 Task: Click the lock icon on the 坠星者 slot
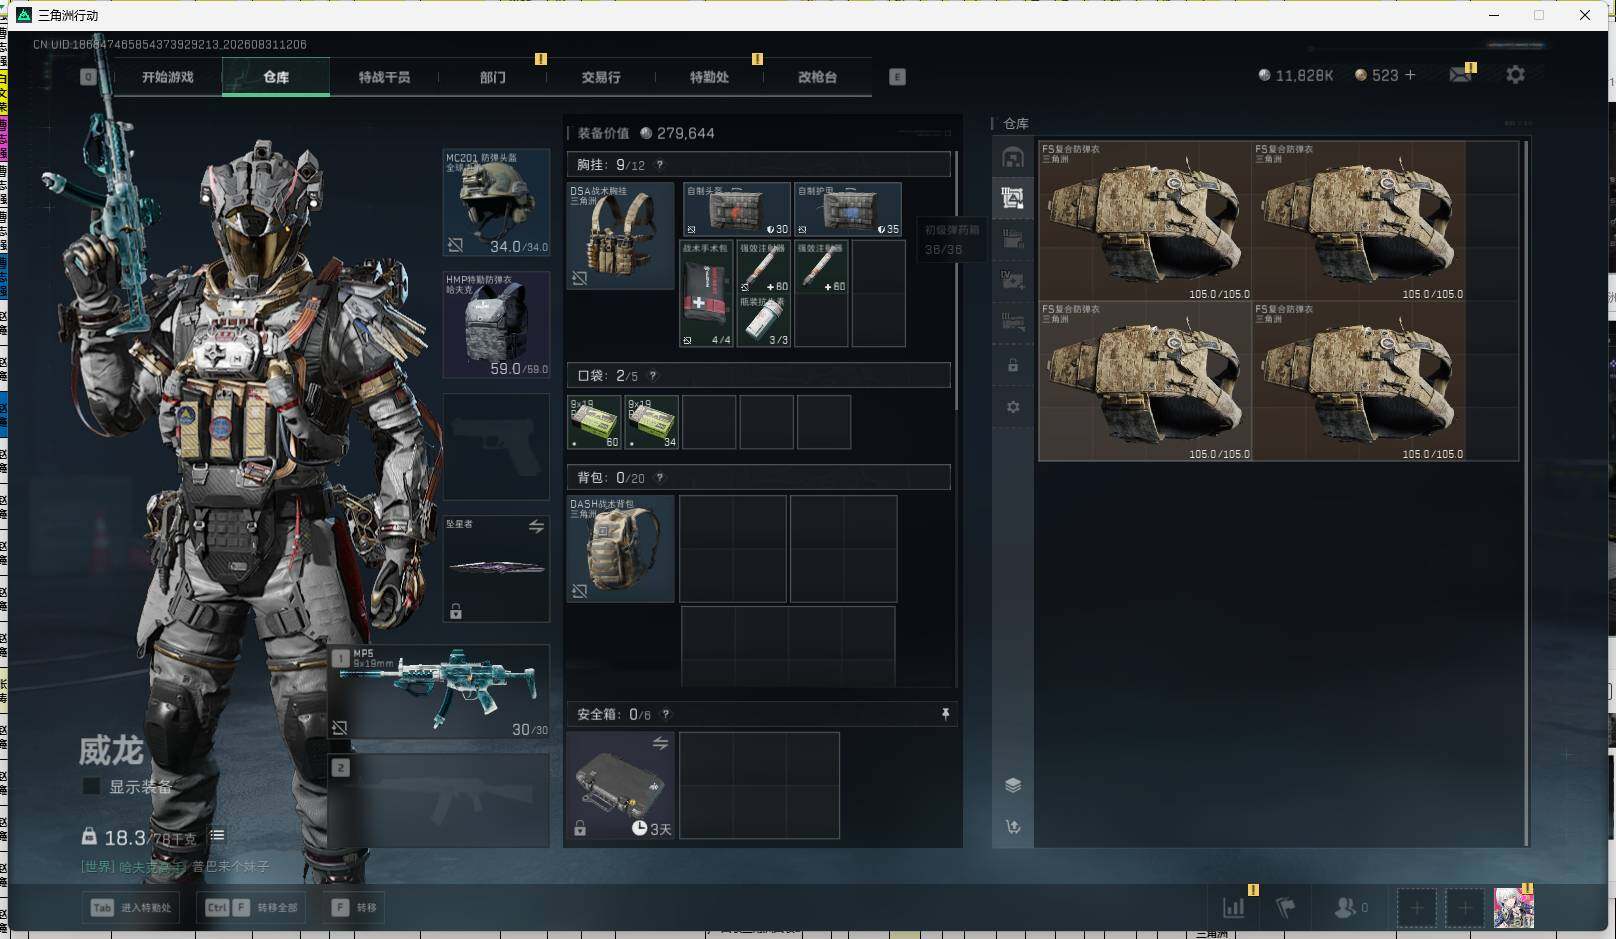(456, 611)
